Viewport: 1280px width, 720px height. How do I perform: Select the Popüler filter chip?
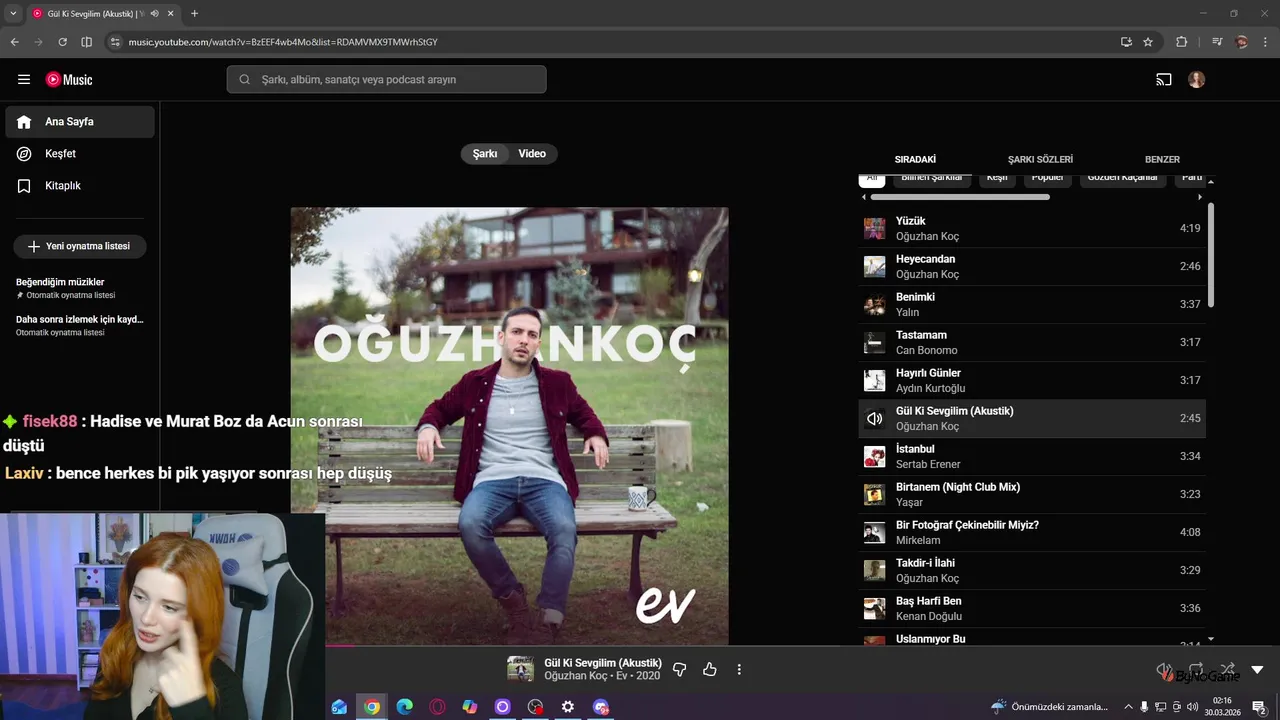click(x=1047, y=179)
